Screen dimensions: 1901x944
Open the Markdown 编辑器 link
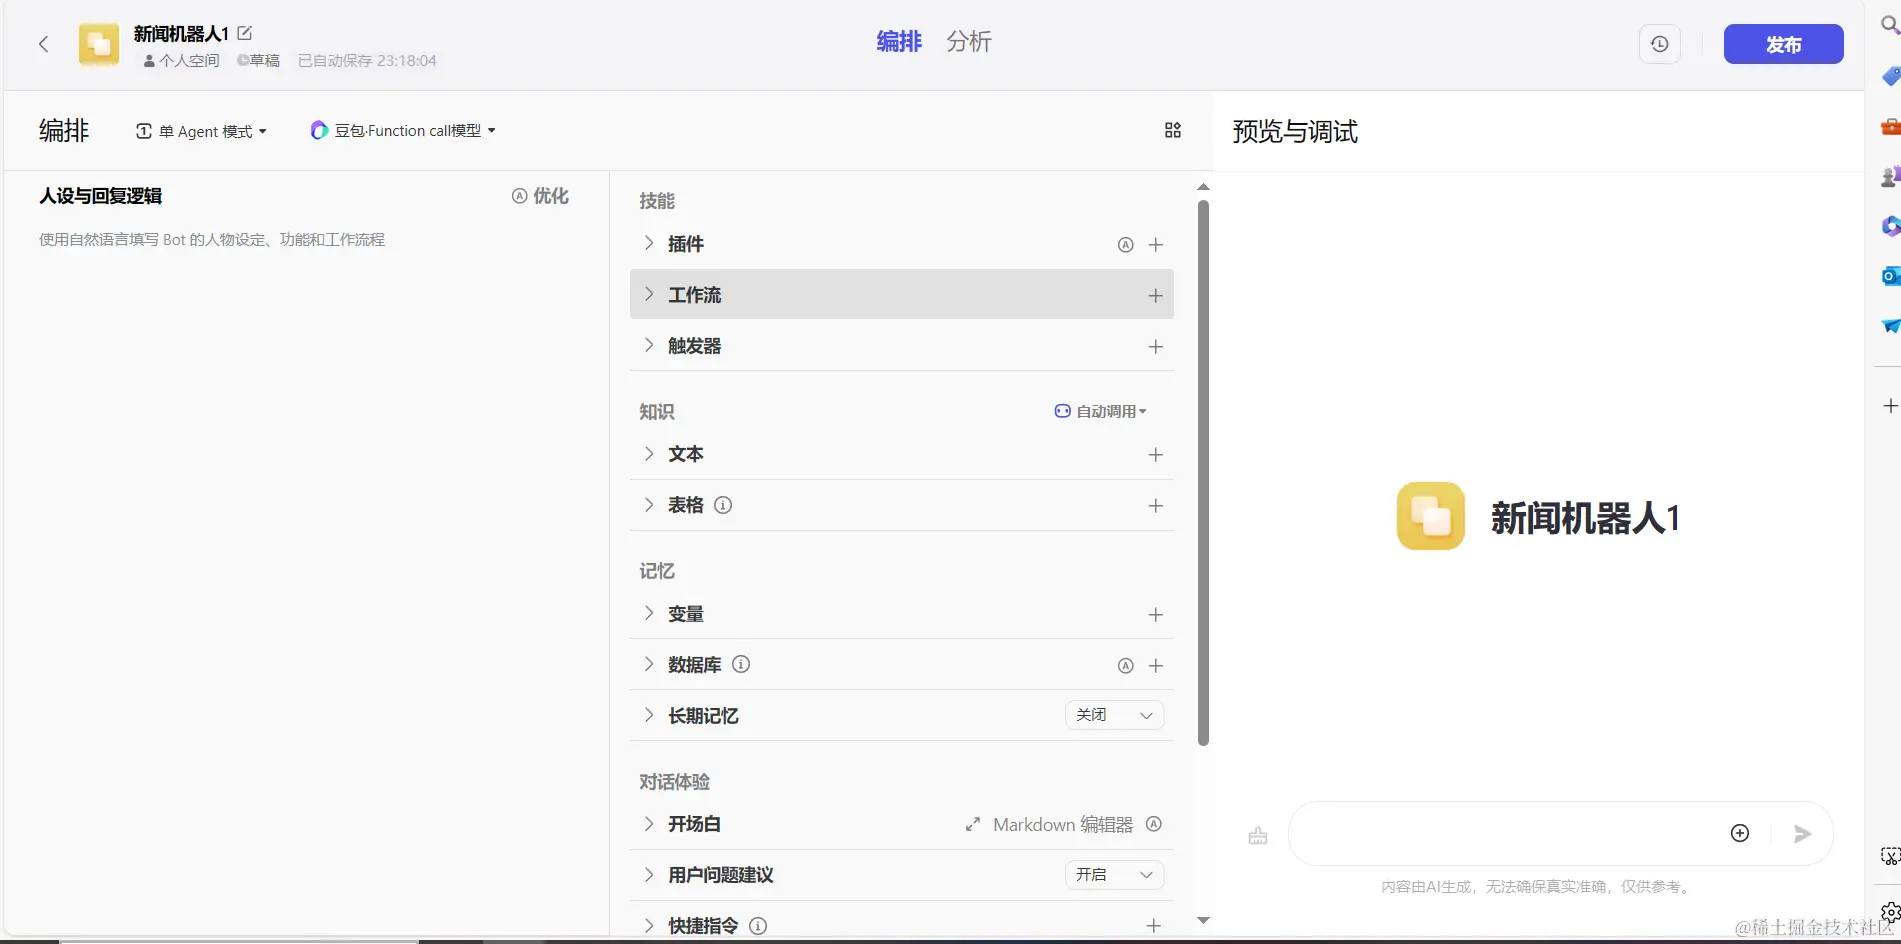[x=1063, y=825]
